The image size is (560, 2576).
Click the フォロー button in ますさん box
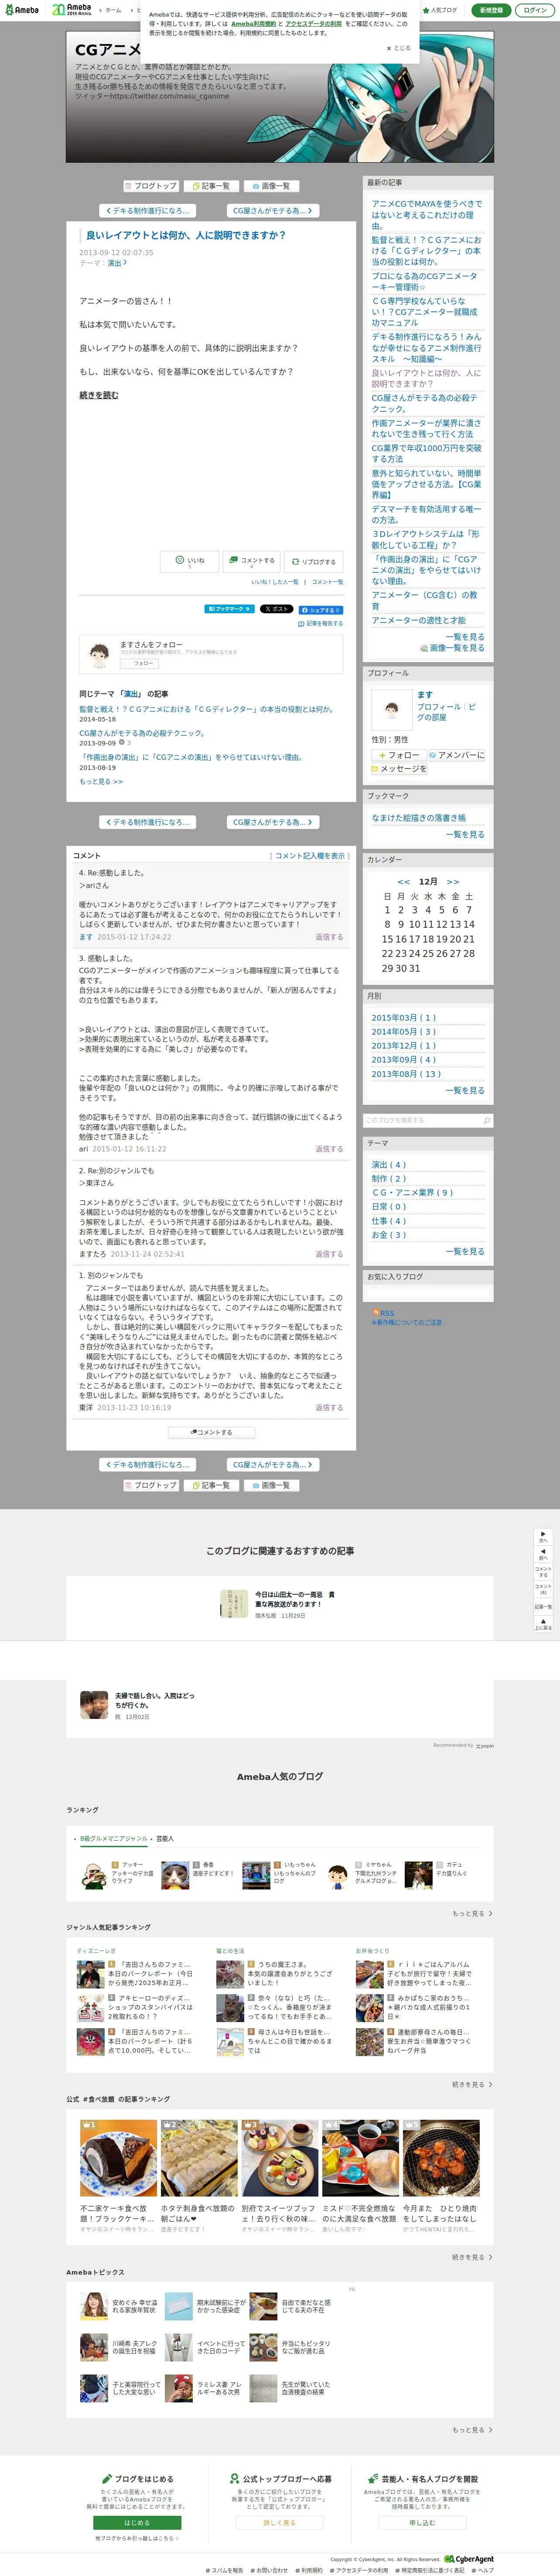(x=139, y=663)
